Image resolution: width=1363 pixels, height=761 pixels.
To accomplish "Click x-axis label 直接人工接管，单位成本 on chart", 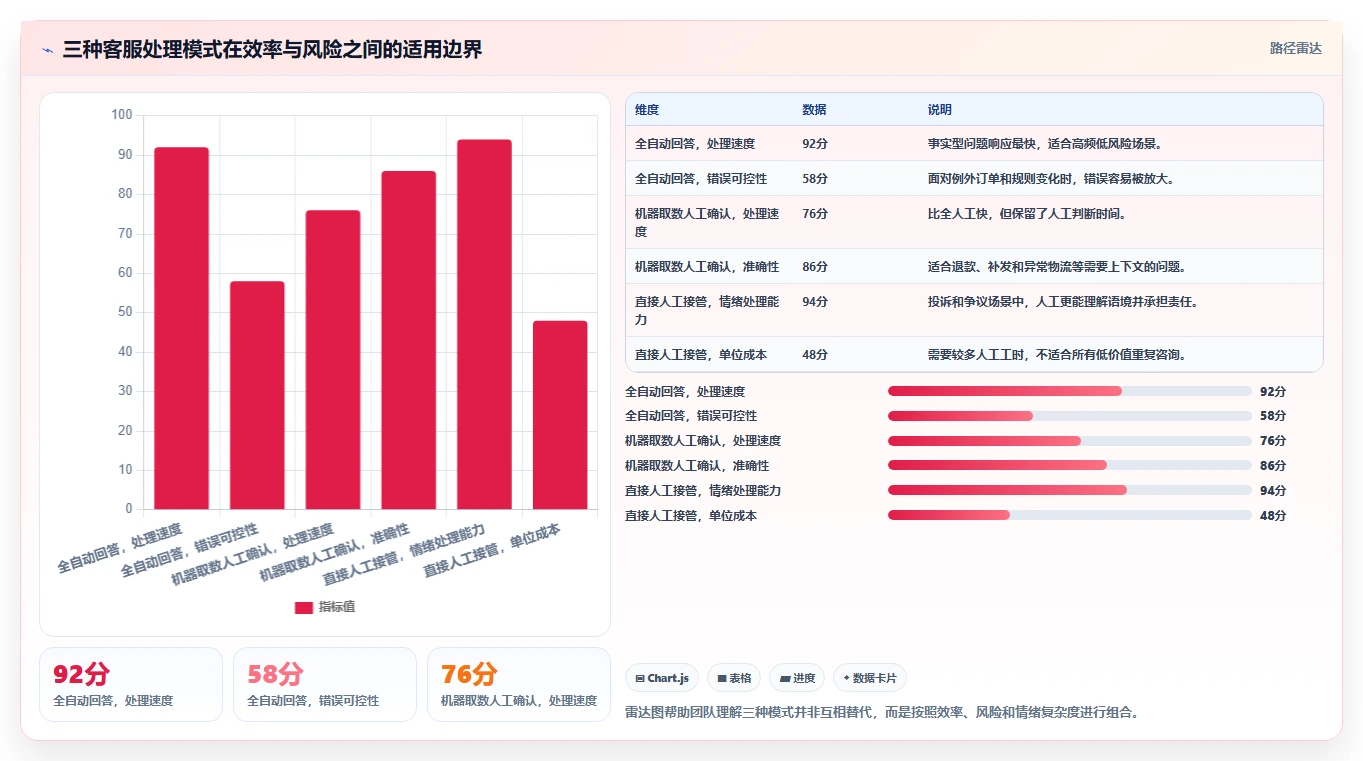I will pyautogui.click(x=491, y=550).
